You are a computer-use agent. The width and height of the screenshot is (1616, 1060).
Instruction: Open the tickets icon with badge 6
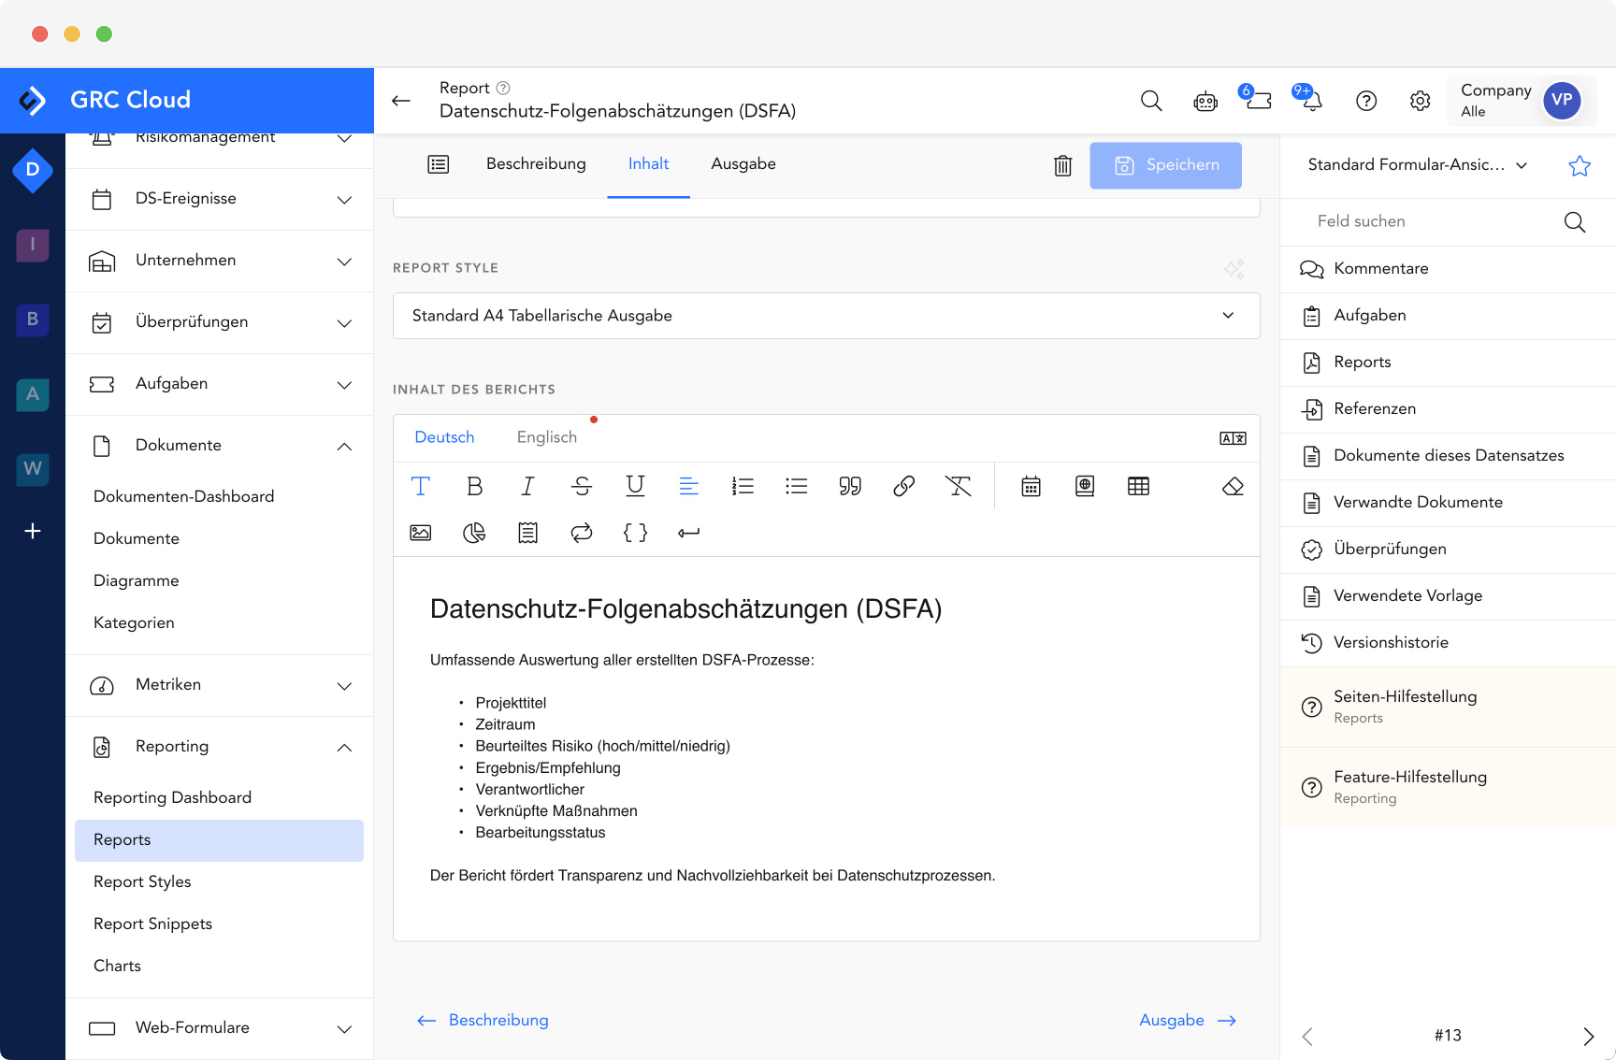pos(1257,100)
